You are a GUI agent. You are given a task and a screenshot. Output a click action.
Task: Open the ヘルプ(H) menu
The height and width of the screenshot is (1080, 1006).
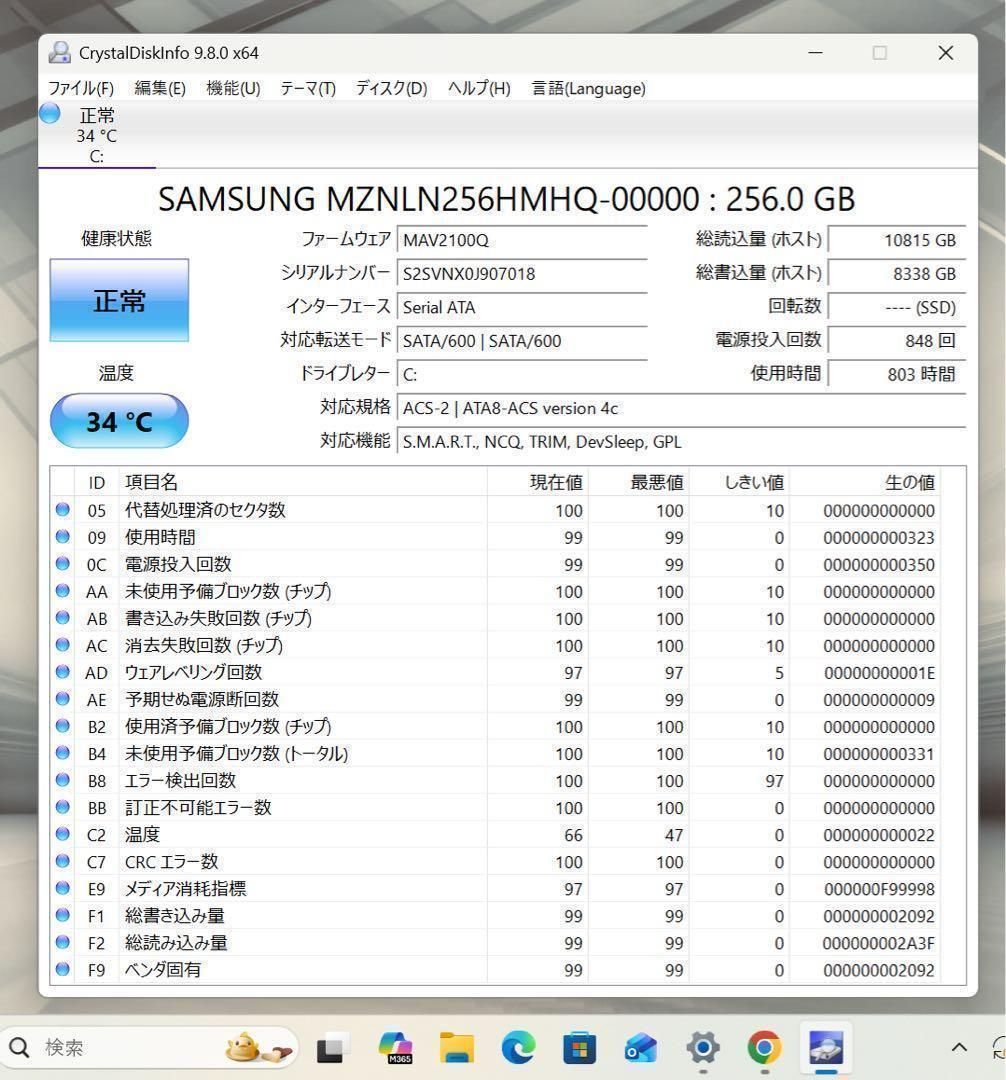pyautogui.click(x=479, y=88)
